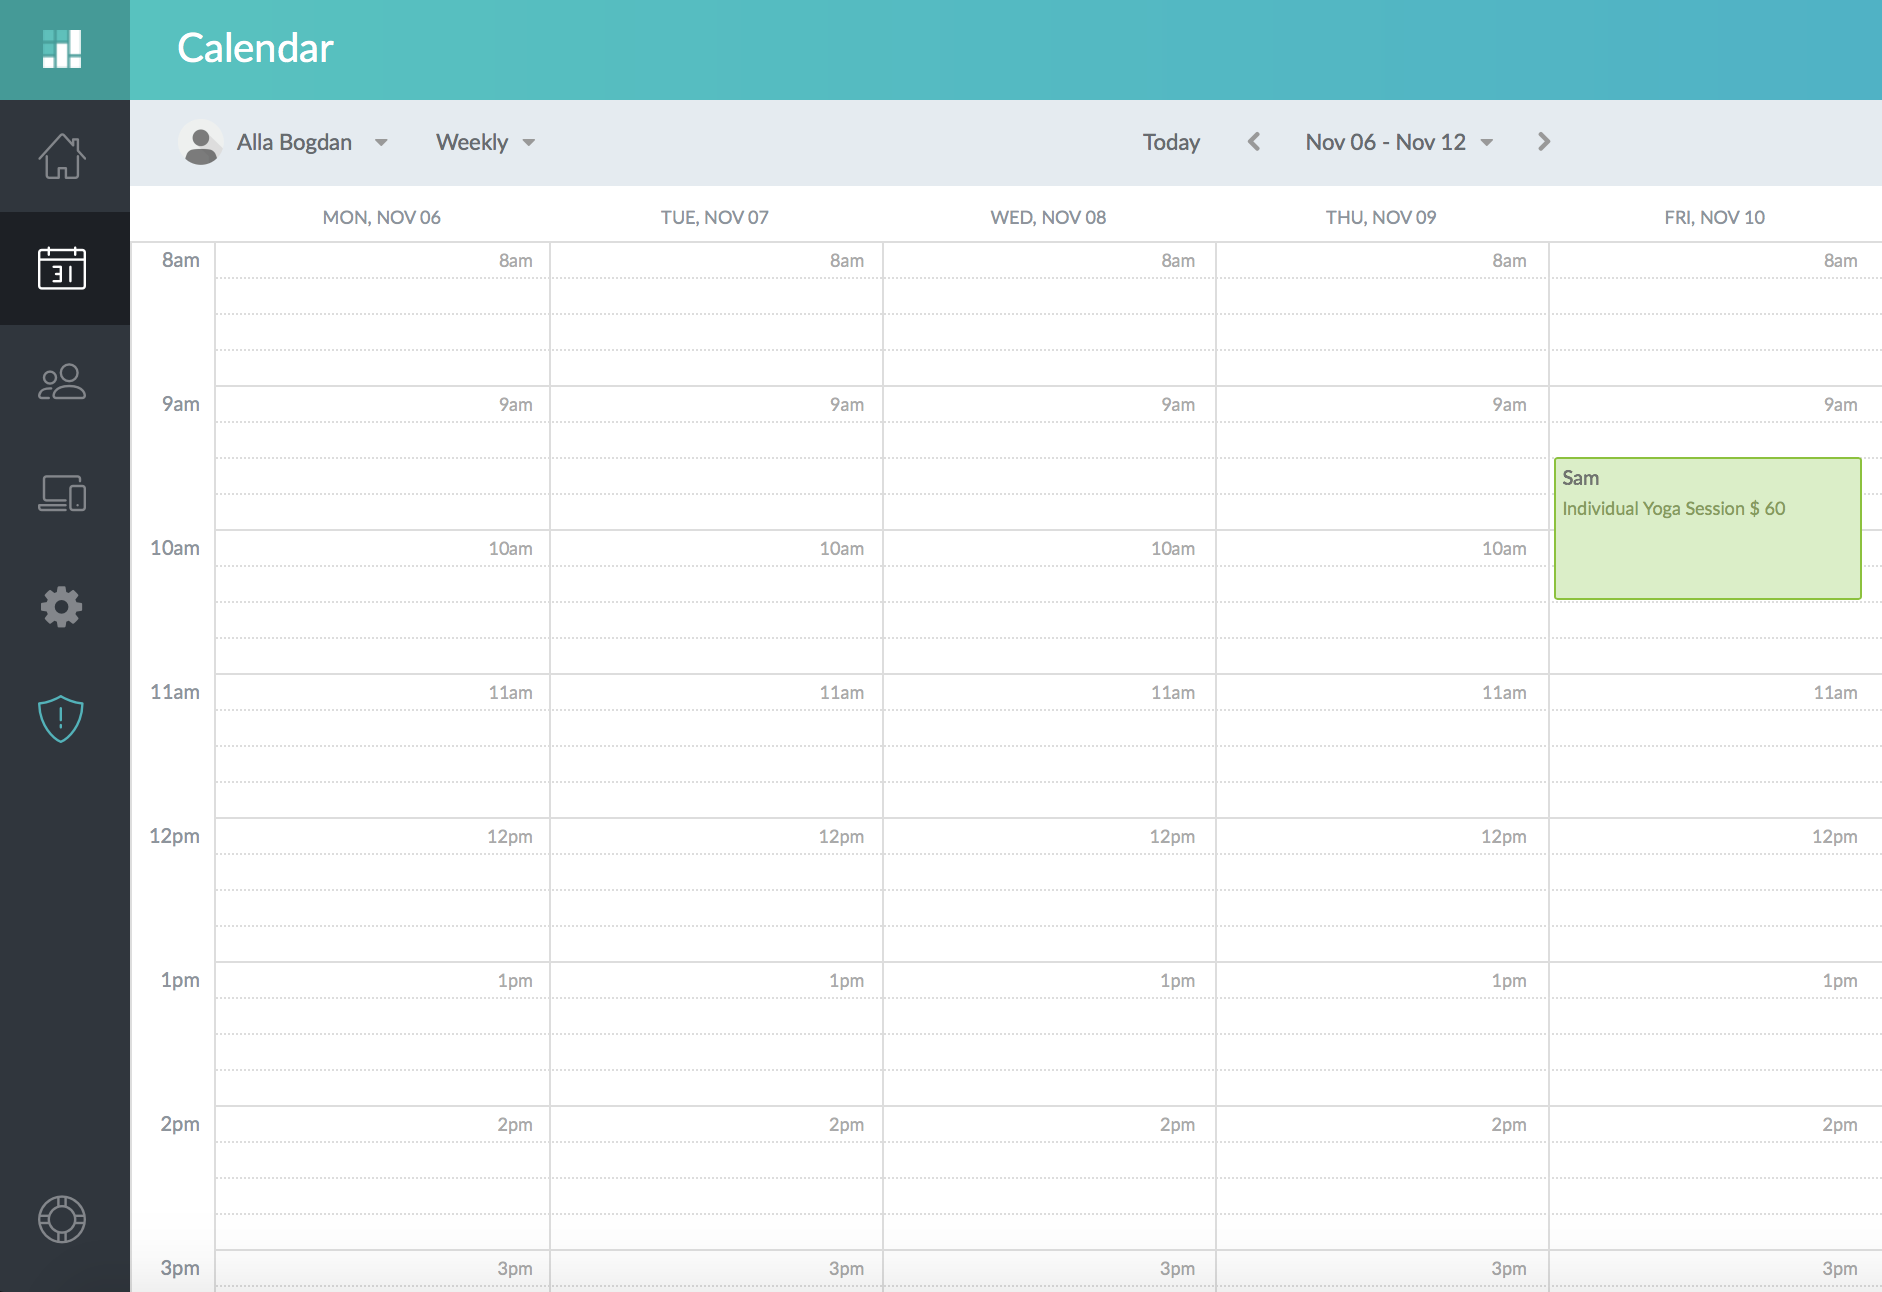Select the 12pm slot on Friday Nov 10
Screen dimensions: 1882x1292
tap(1716, 836)
